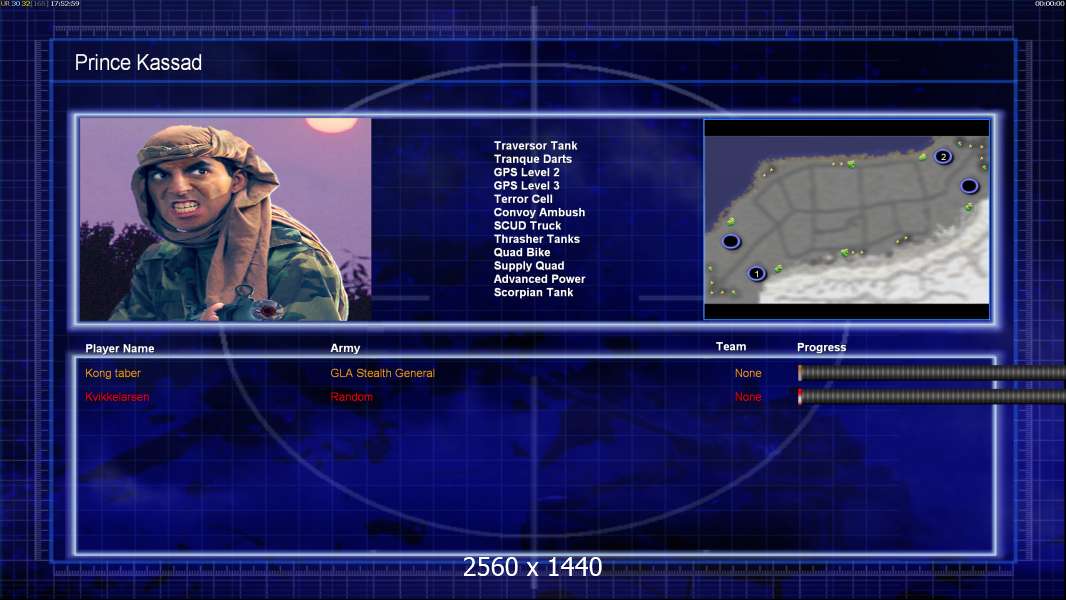Click 'Thrasher Tanks' list entry
This screenshot has height=600, width=1066.
coord(536,239)
